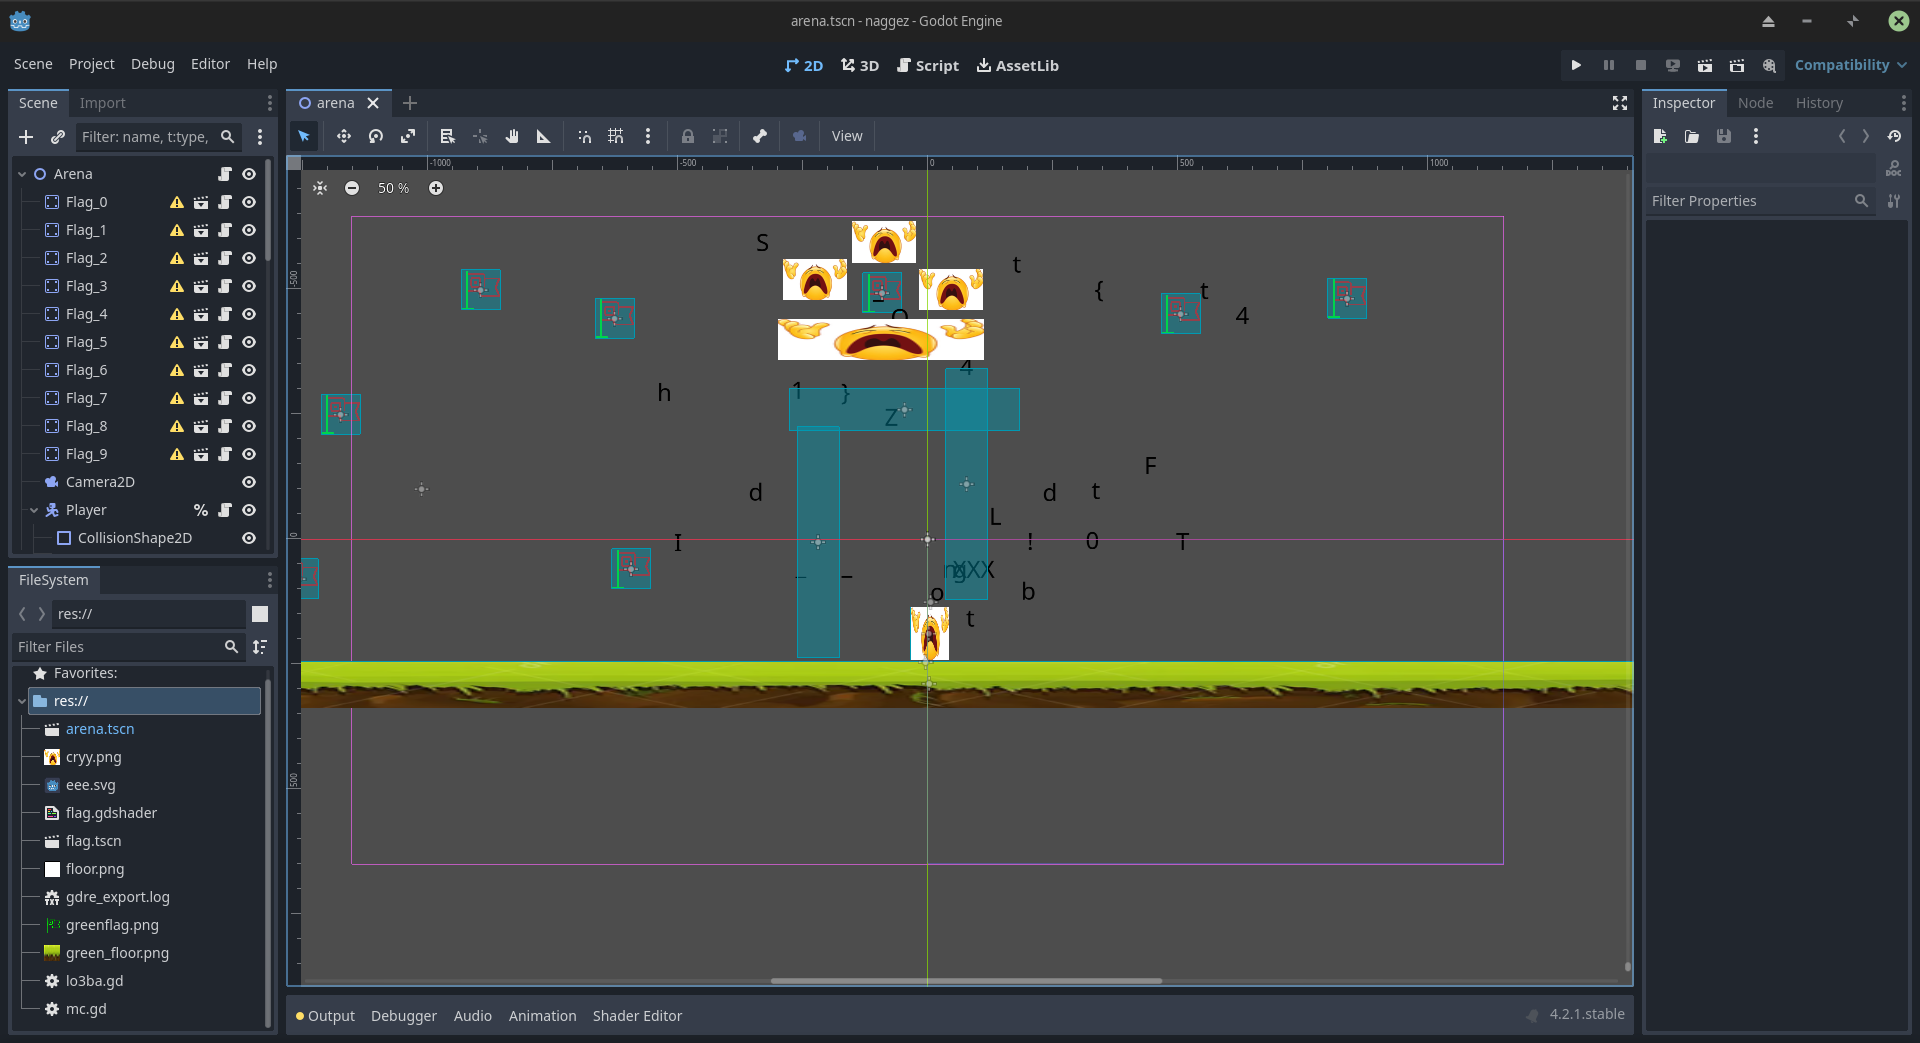The width and height of the screenshot is (1920, 1043).
Task: Lock the selected node
Action: (x=688, y=136)
